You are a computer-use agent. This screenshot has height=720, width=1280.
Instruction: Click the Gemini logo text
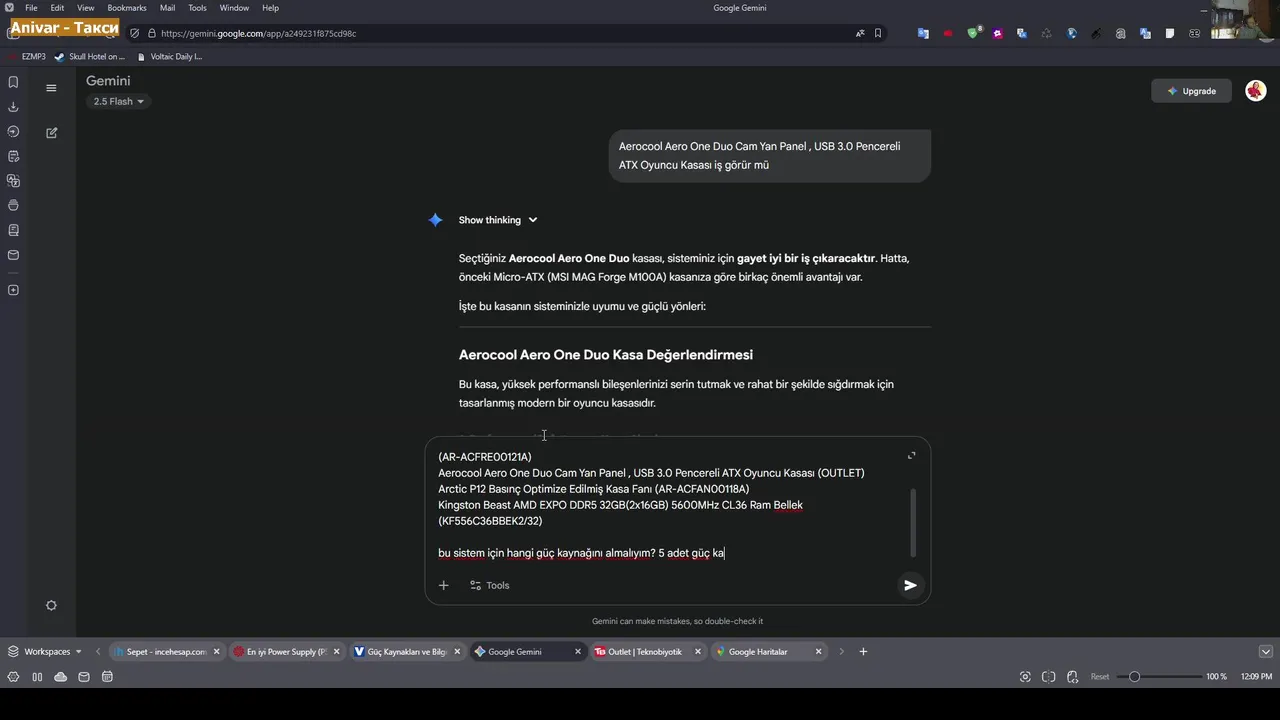(108, 81)
